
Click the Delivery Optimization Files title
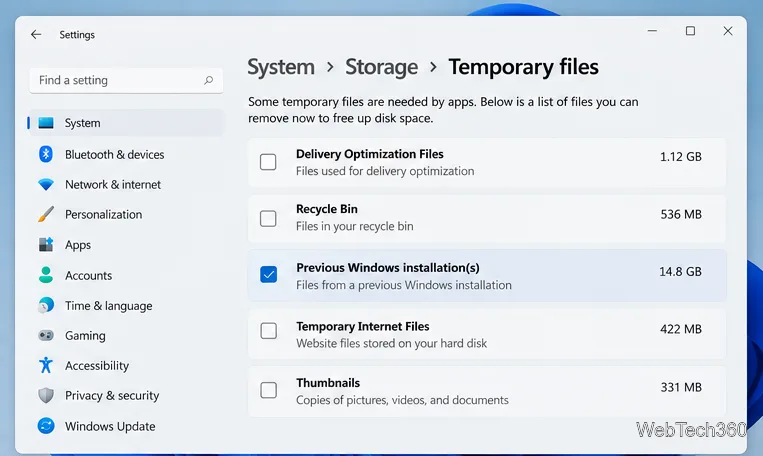click(370, 154)
